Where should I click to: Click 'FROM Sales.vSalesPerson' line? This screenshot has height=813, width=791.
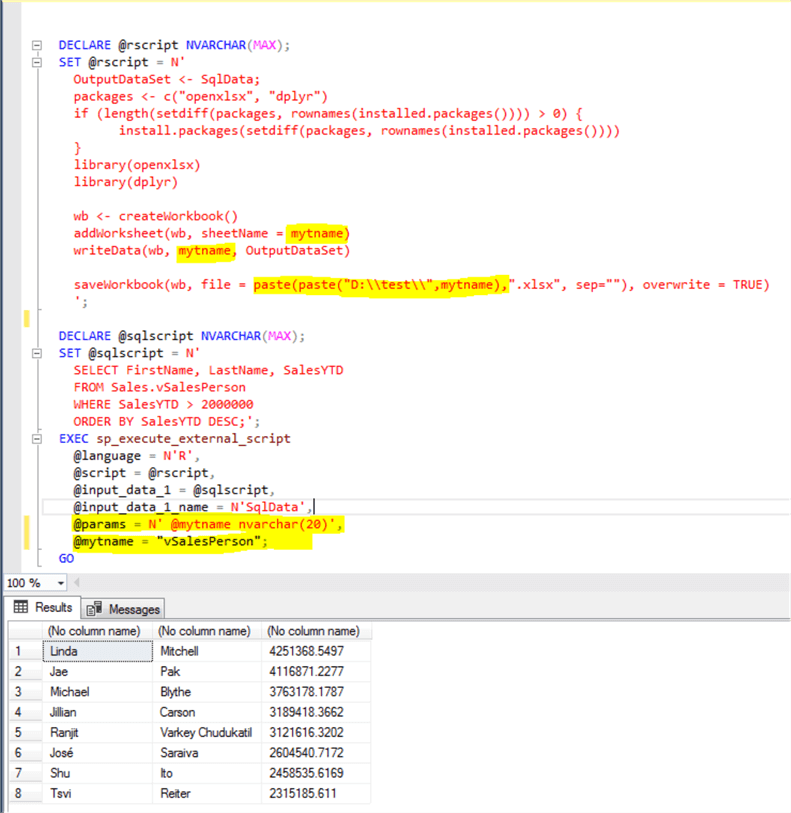click(x=160, y=387)
